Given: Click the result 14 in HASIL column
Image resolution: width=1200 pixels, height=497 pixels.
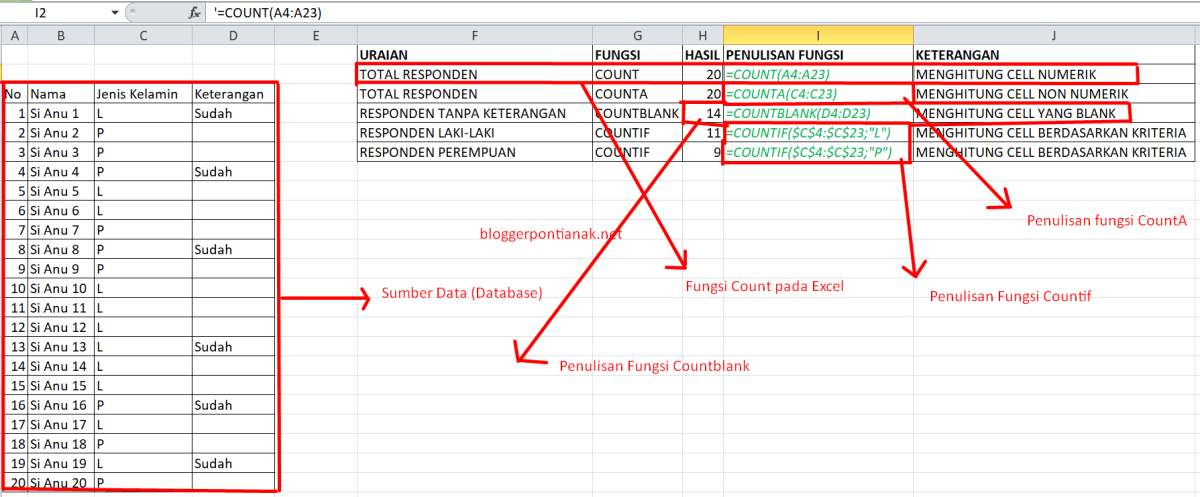Looking at the screenshot, I should [x=702, y=113].
